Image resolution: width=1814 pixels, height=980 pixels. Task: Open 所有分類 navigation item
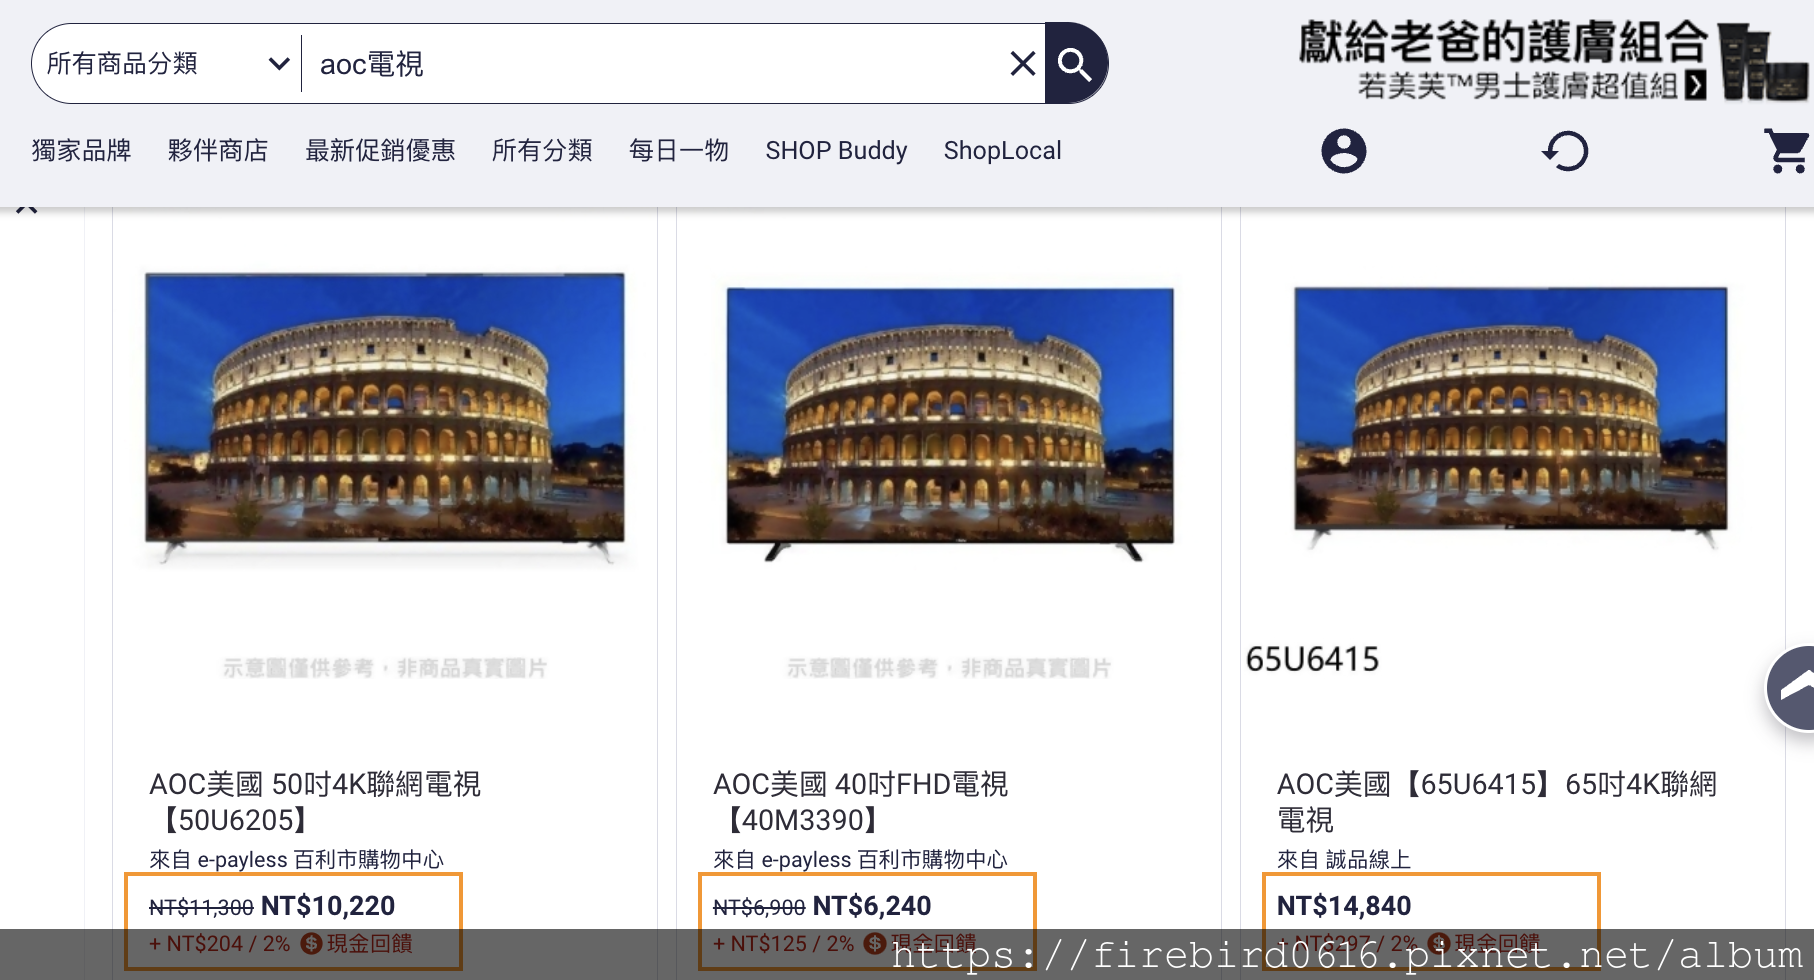click(542, 151)
